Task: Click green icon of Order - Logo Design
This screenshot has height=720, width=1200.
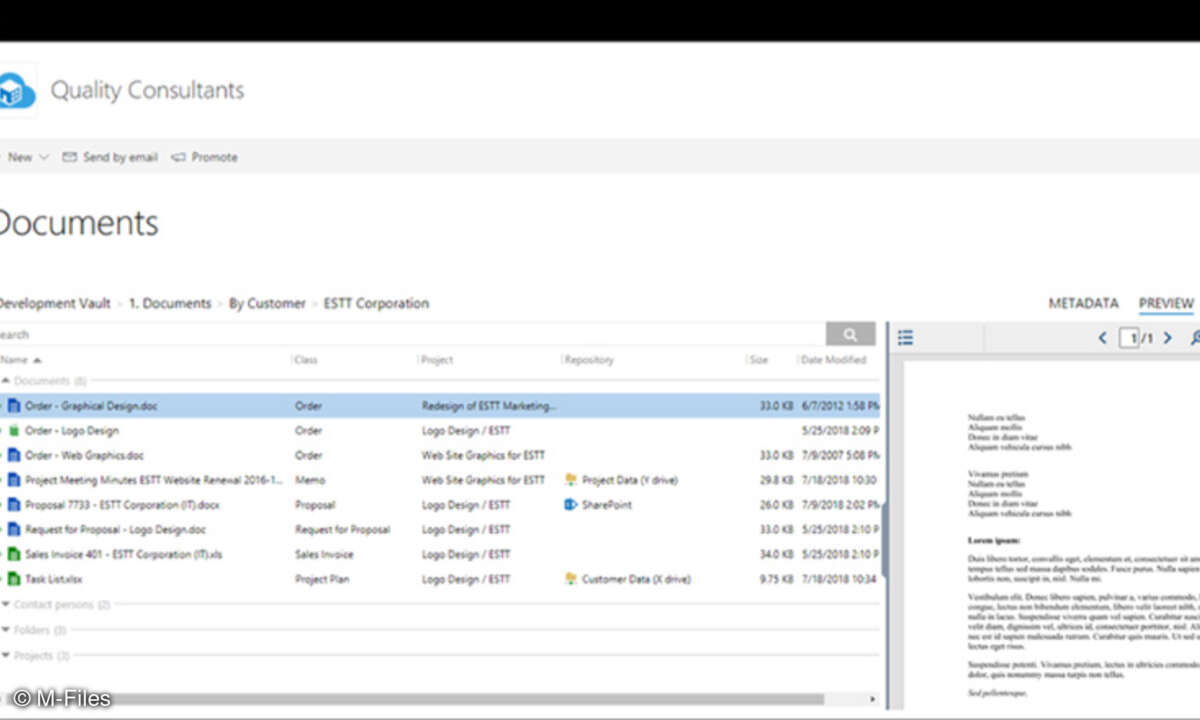Action: (x=14, y=431)
